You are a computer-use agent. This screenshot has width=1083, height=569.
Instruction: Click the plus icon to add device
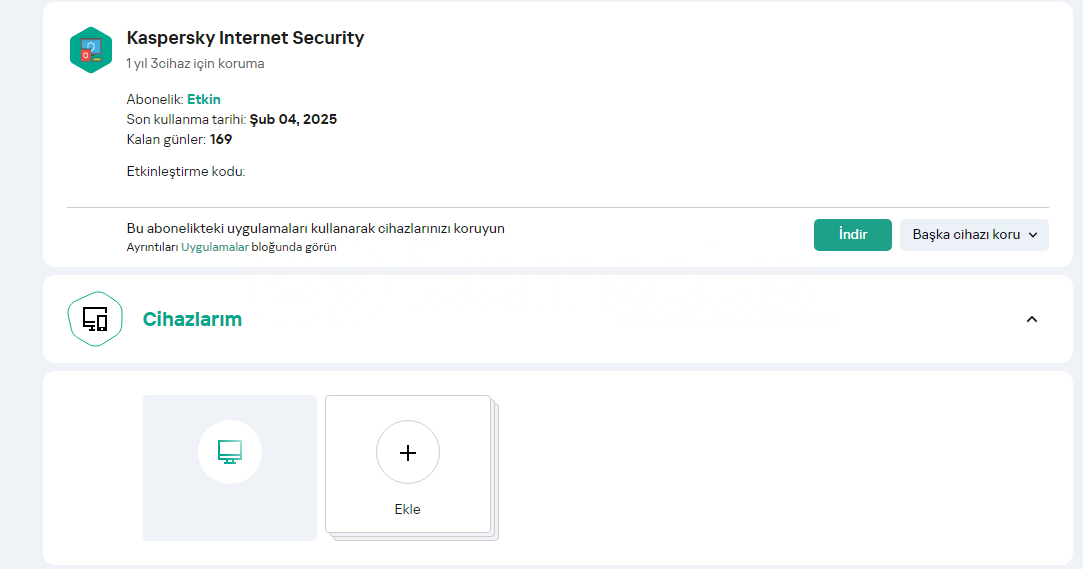408,452
